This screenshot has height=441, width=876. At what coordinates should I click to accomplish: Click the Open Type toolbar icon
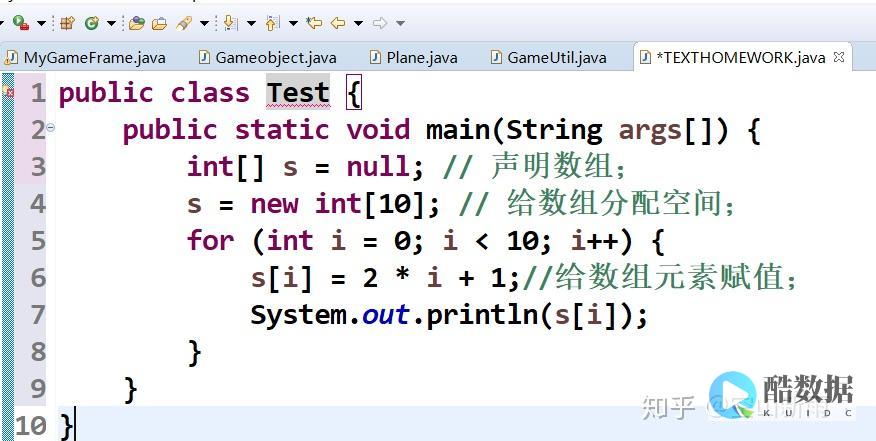pyautogui.click(x=136, y=23)
